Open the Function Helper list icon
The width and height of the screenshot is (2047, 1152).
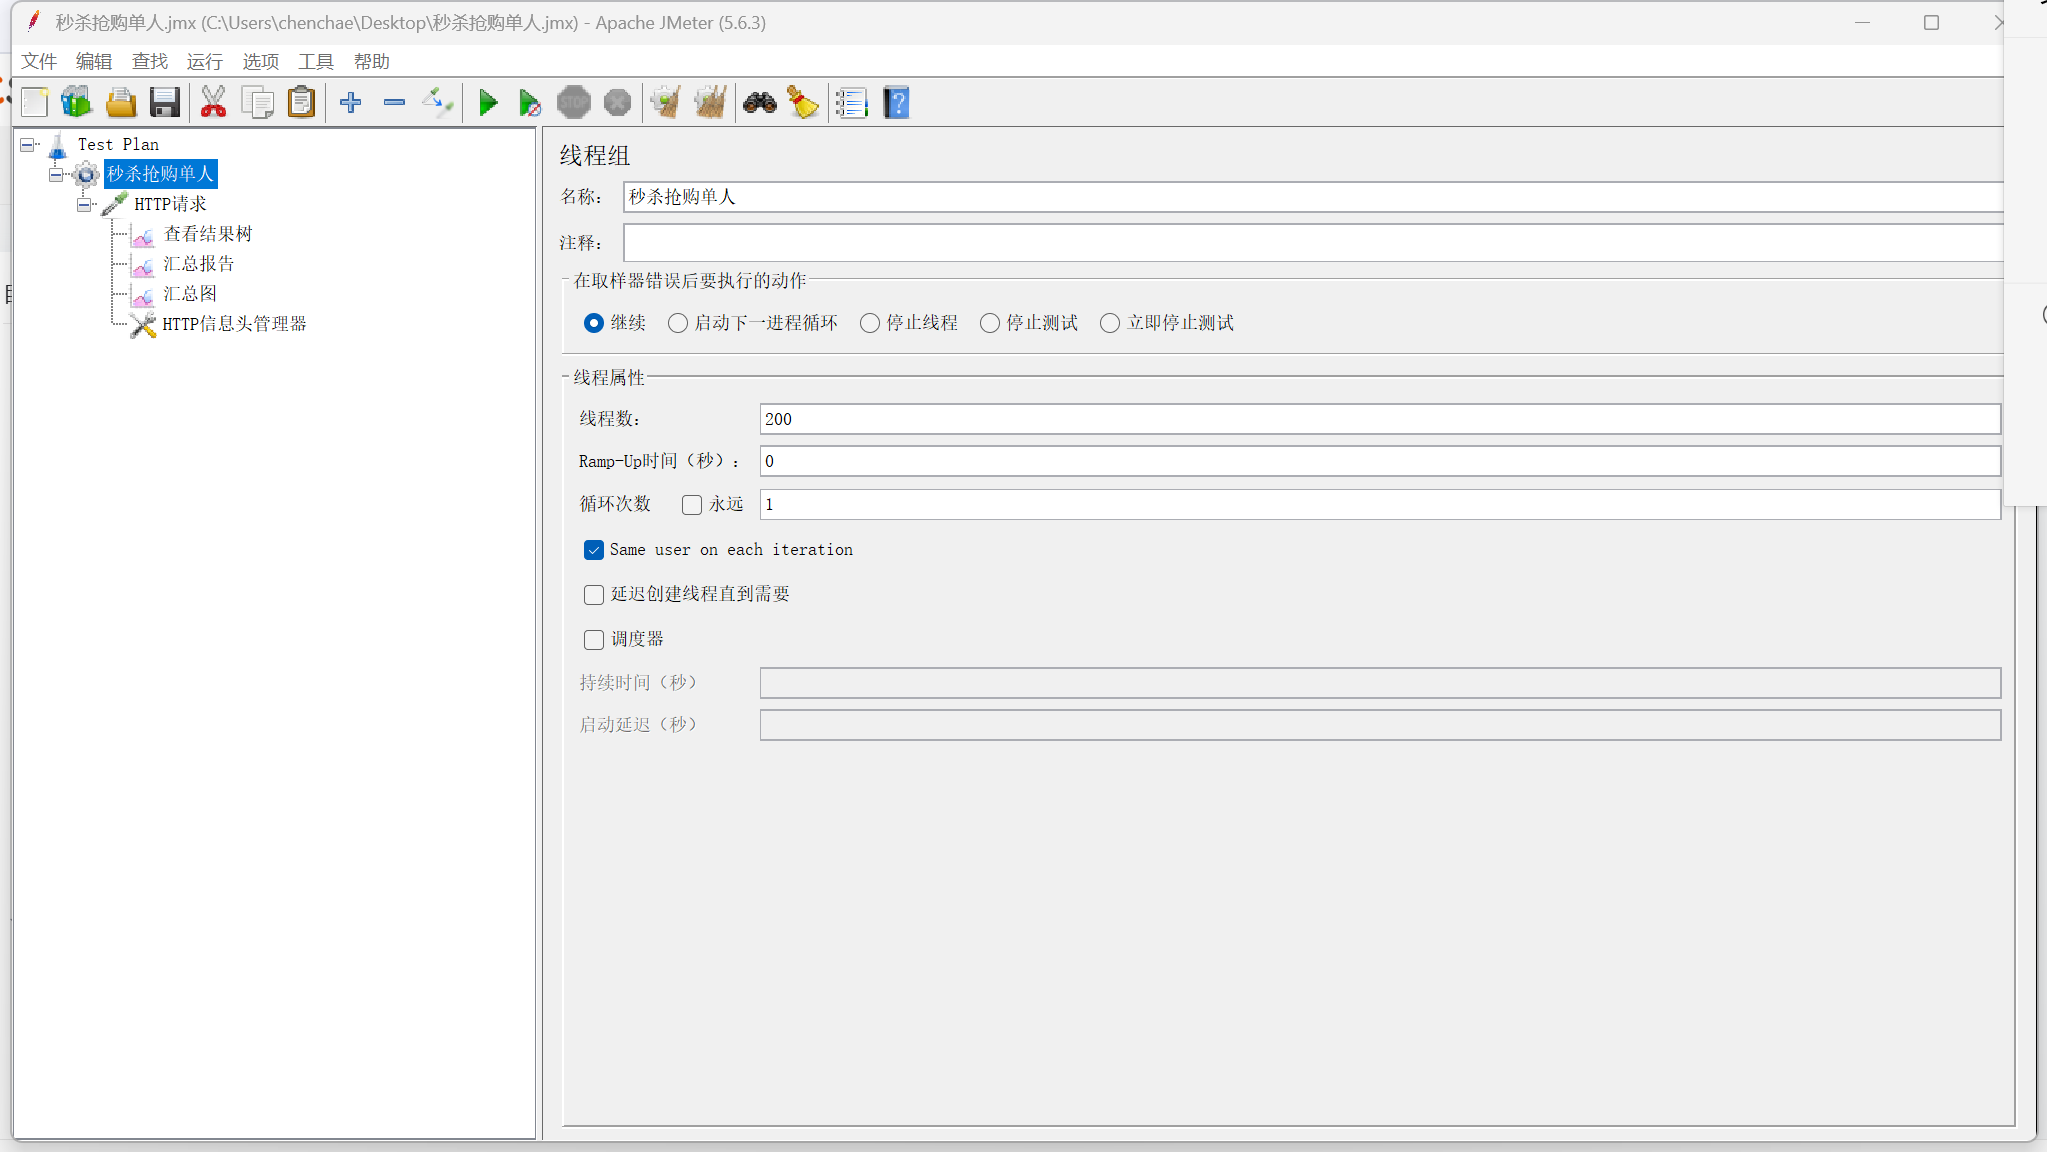[x=851, y=102]
